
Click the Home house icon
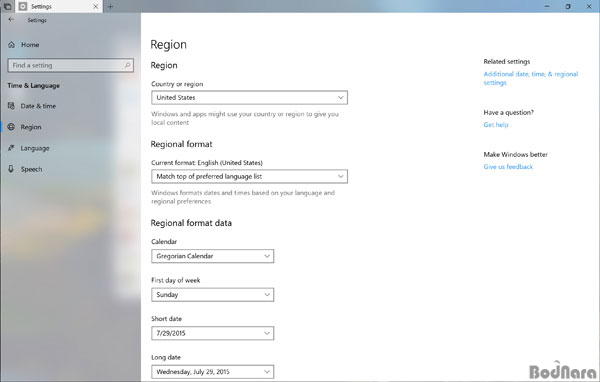pyautogui.click(x=11, y=45)
